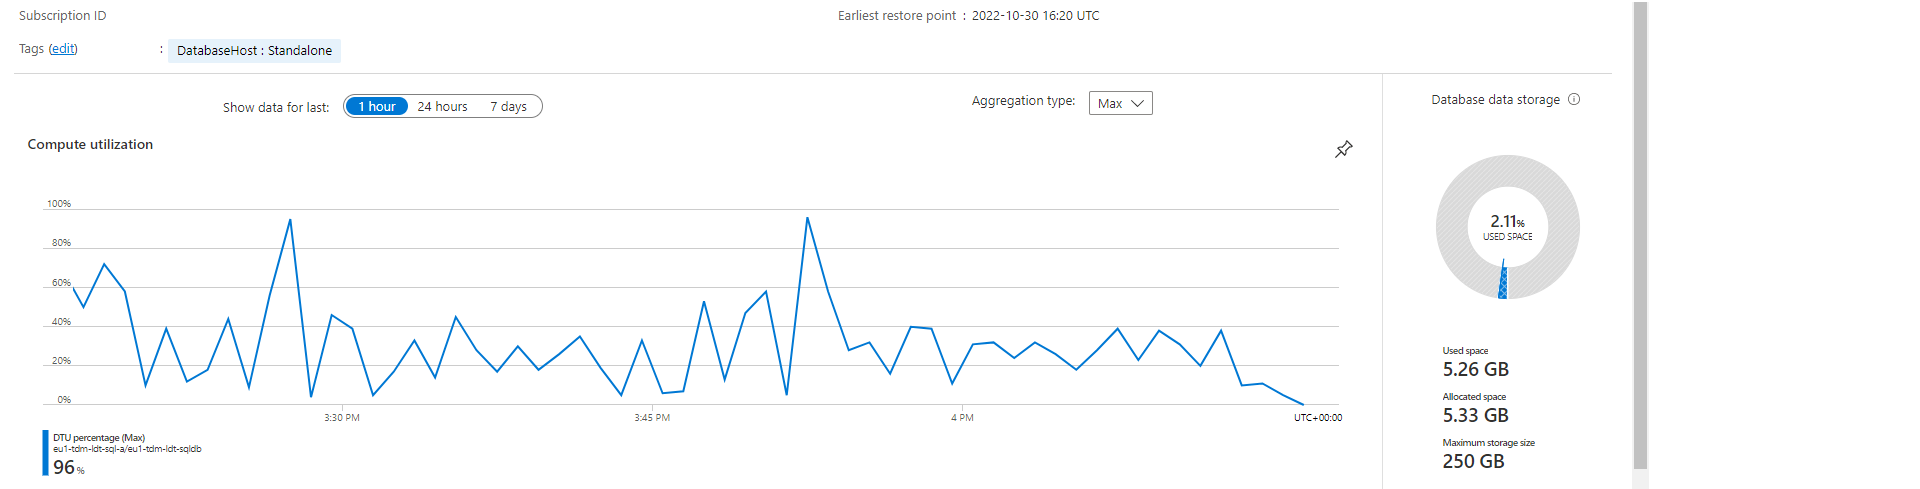Click the blue legend color bar

click(x=45, y=453)
